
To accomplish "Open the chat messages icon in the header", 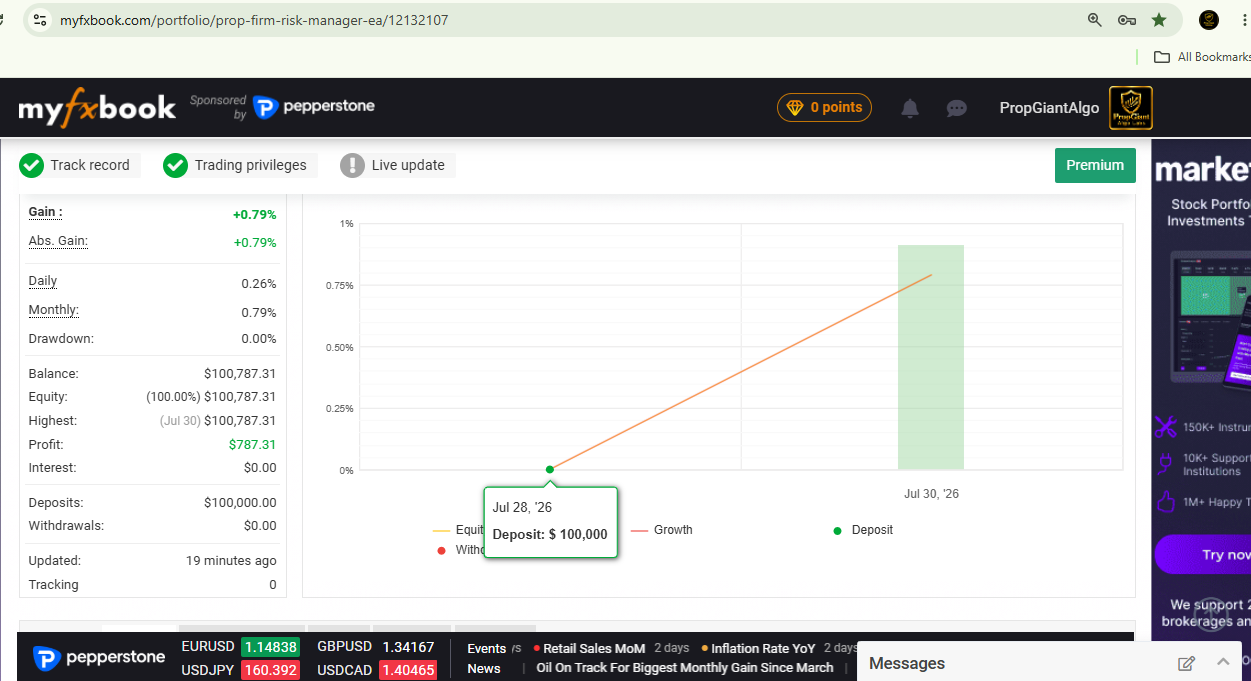I will pyautogui.click(x=957, y=108).
